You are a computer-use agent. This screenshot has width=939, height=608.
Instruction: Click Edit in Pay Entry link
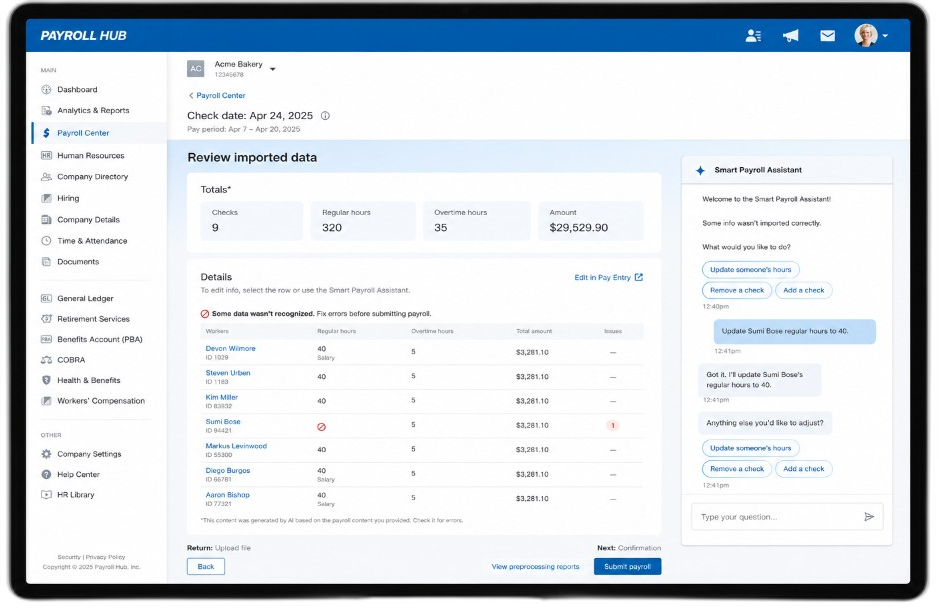click(x=602, y=277)
